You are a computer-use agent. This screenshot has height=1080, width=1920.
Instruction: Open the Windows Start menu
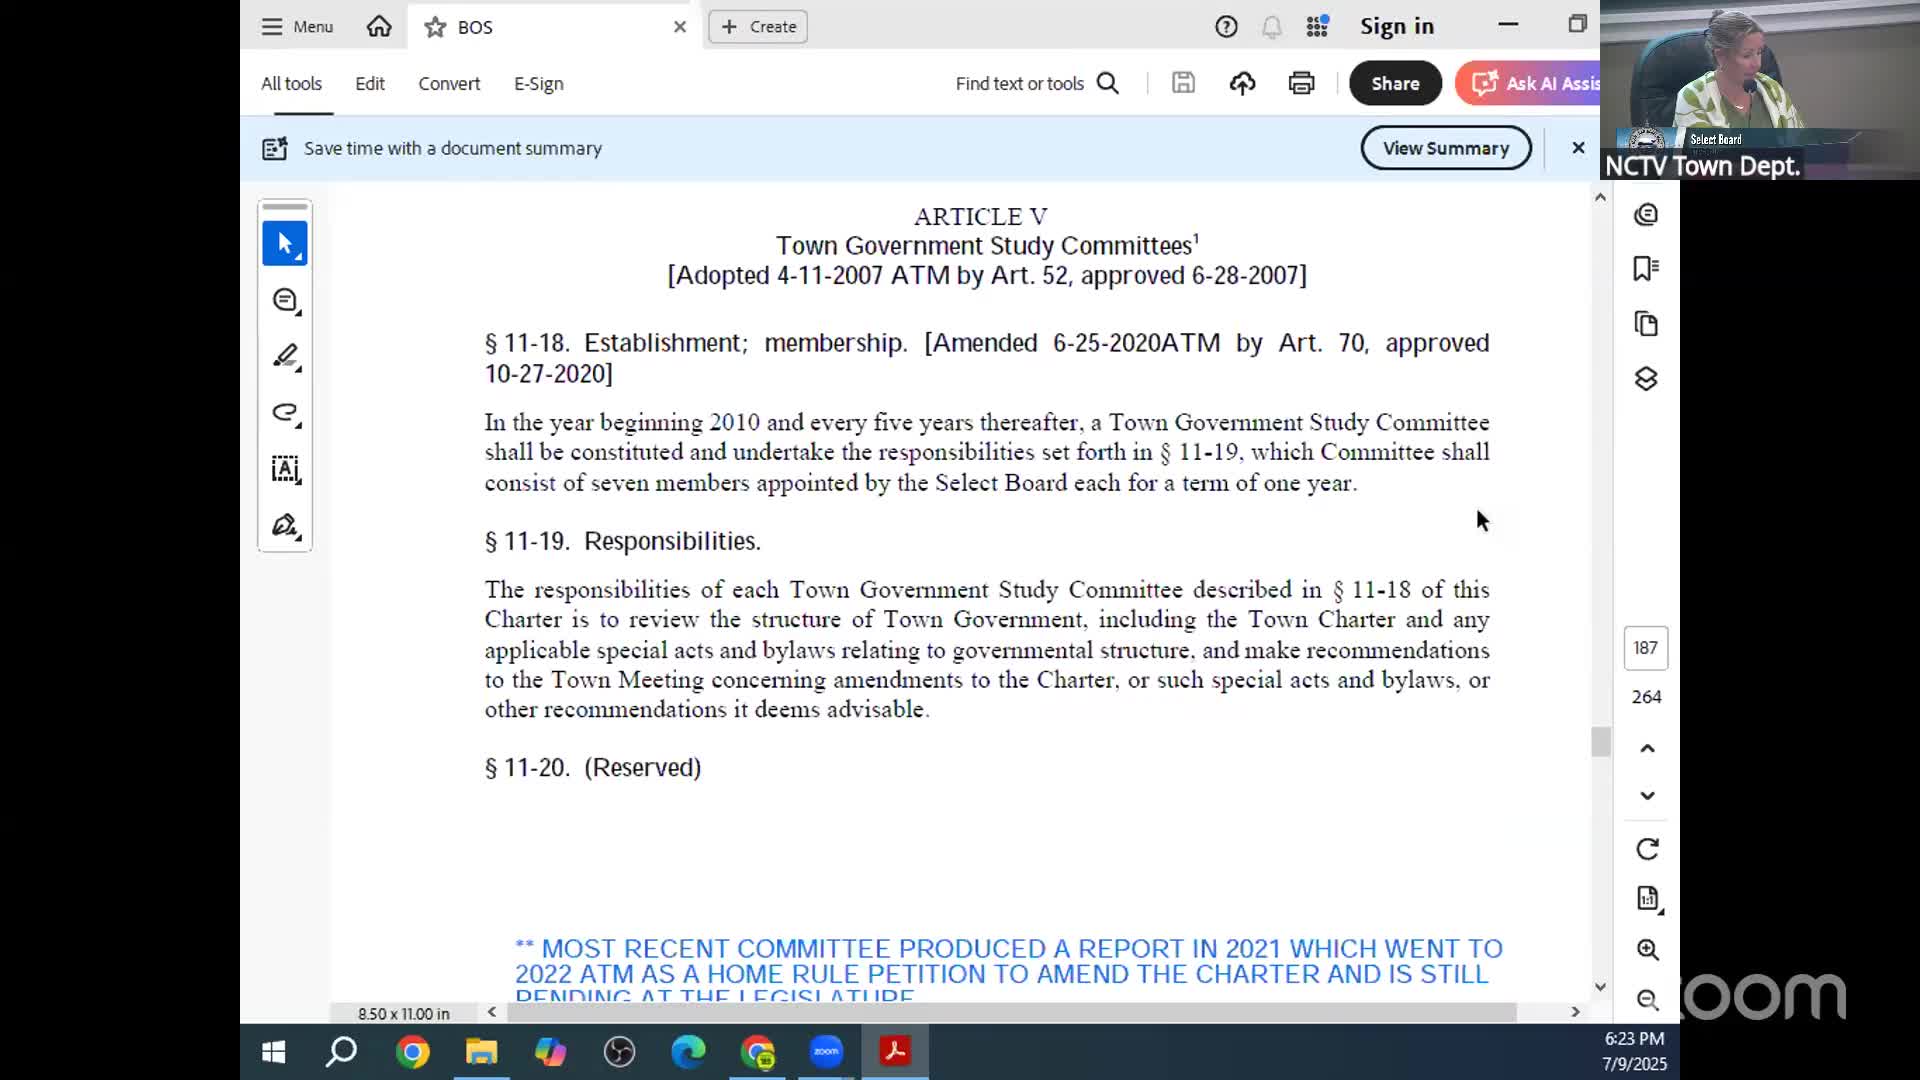pyautogui.click(x=273, y=1052)
